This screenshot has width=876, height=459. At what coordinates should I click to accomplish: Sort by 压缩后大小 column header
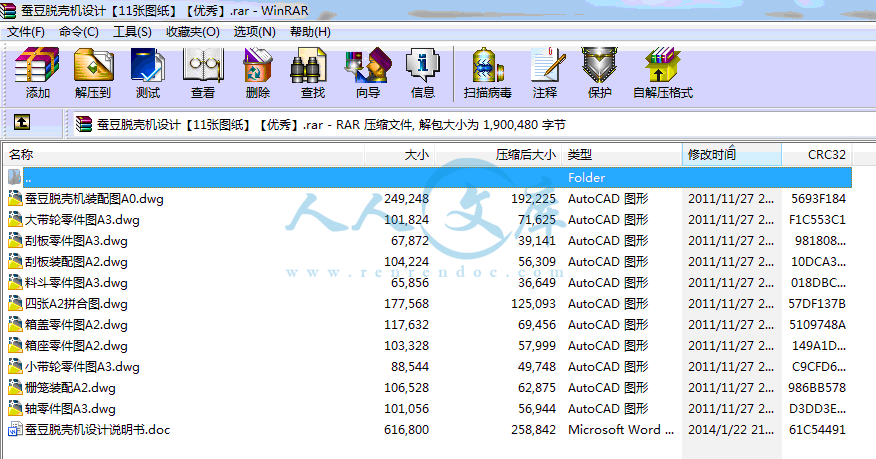(x=498, y=154)
